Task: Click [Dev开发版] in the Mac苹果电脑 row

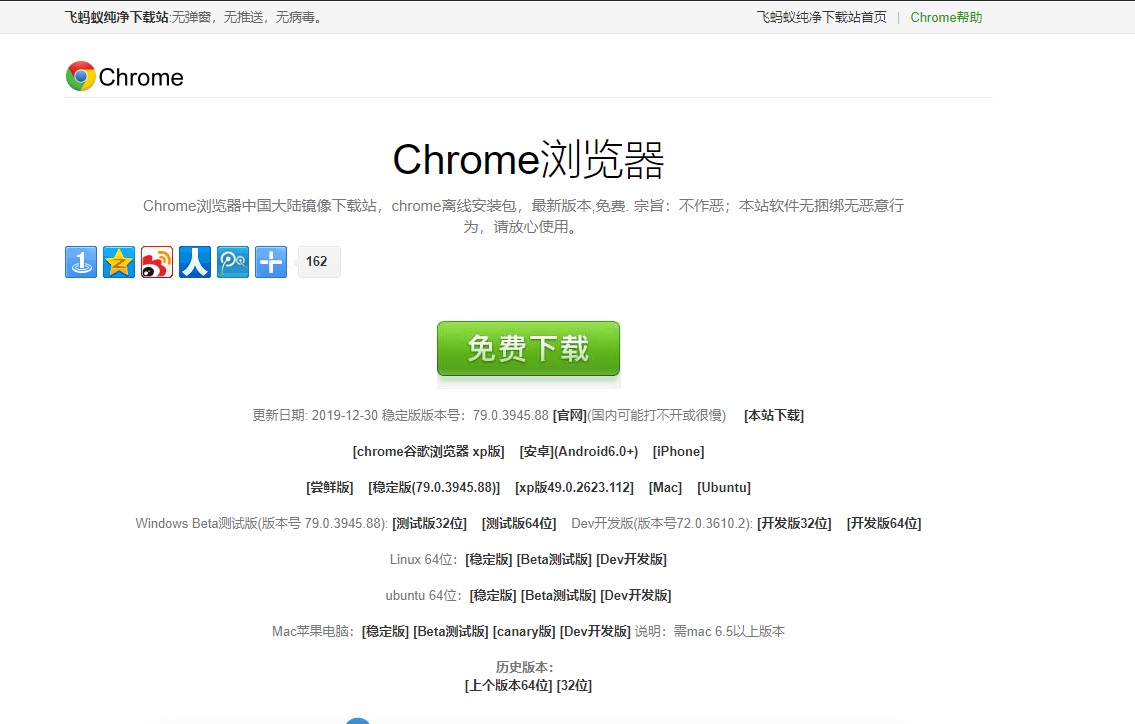Action: click(595, 632)
